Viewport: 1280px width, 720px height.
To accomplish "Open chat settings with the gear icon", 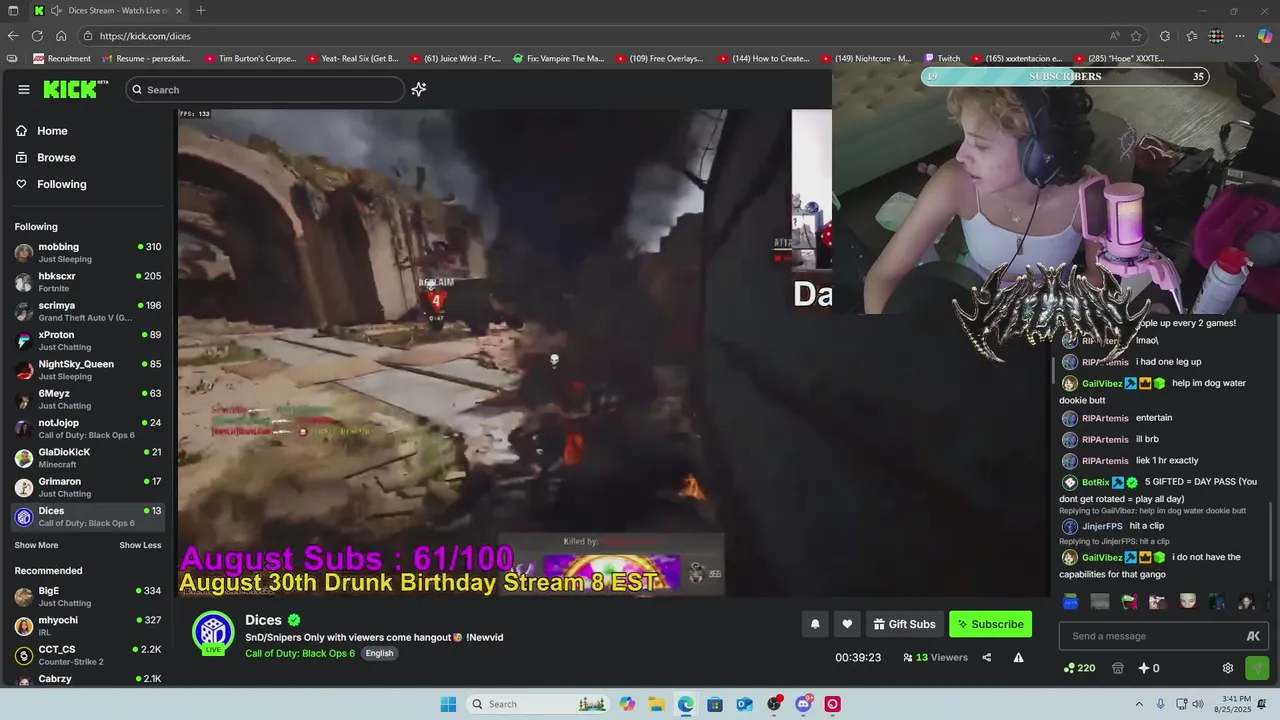I will [1228, 668].
